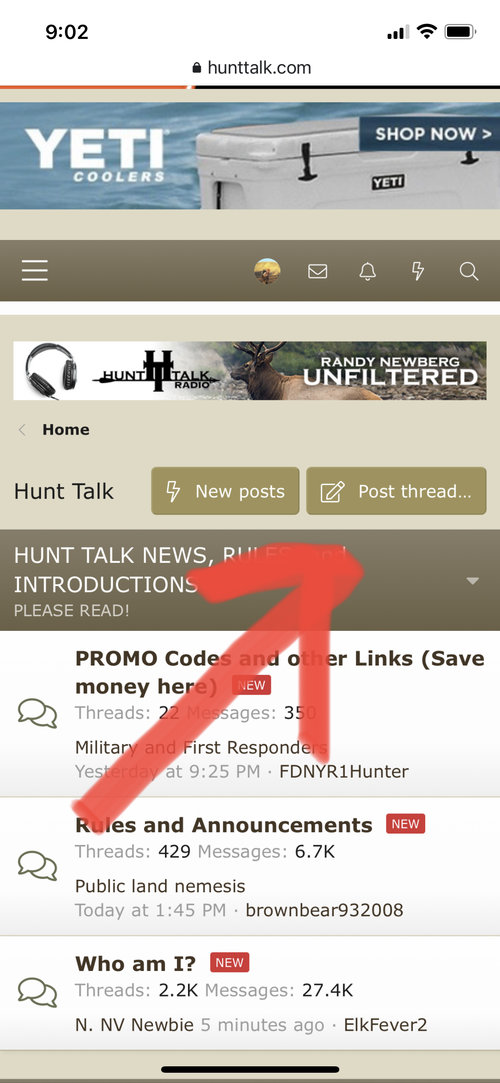This screenshot has width=500, height=1083.
Task: Tap the hunttalk.com address bar
Action: [250, 68]
